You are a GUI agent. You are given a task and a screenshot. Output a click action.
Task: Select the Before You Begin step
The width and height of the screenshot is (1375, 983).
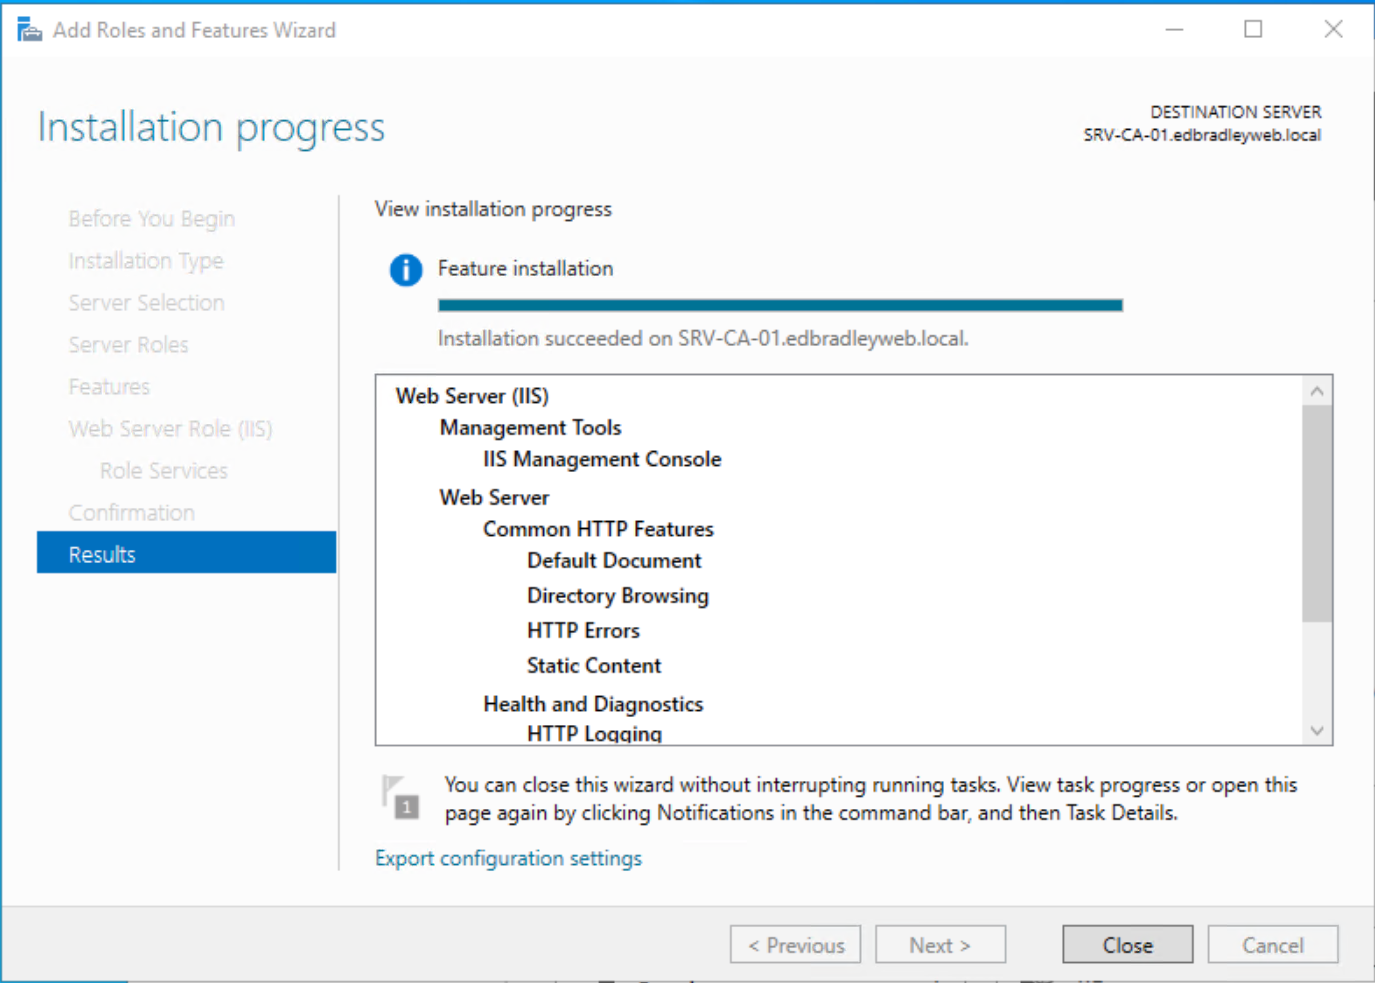[151, 218]
